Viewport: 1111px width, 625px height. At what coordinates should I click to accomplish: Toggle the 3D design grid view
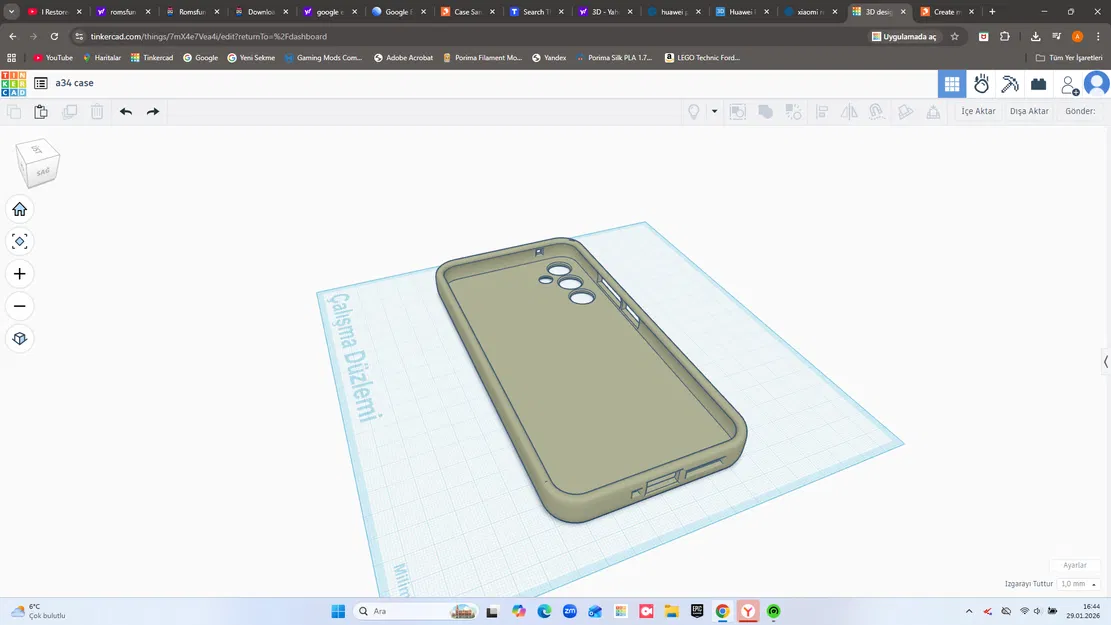pyautogui.click(x=952, y=84)
